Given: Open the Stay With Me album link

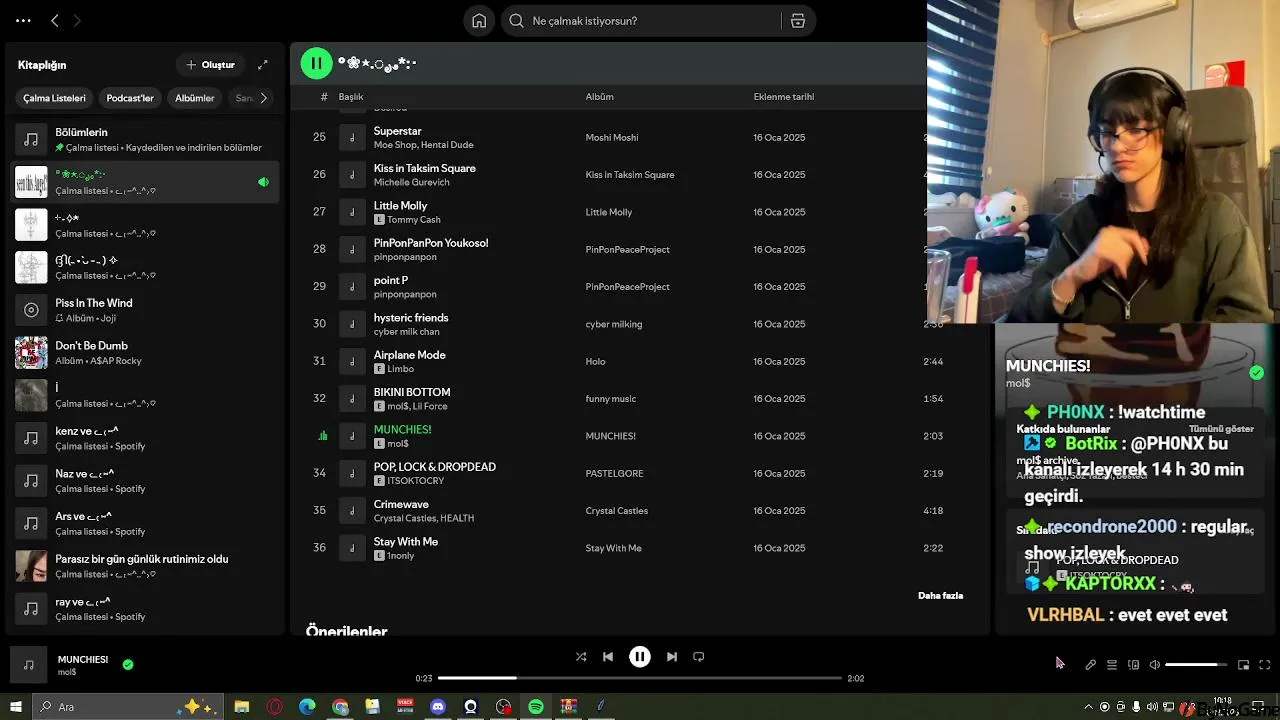Looking at the screenshot, I should click(613, 548).
